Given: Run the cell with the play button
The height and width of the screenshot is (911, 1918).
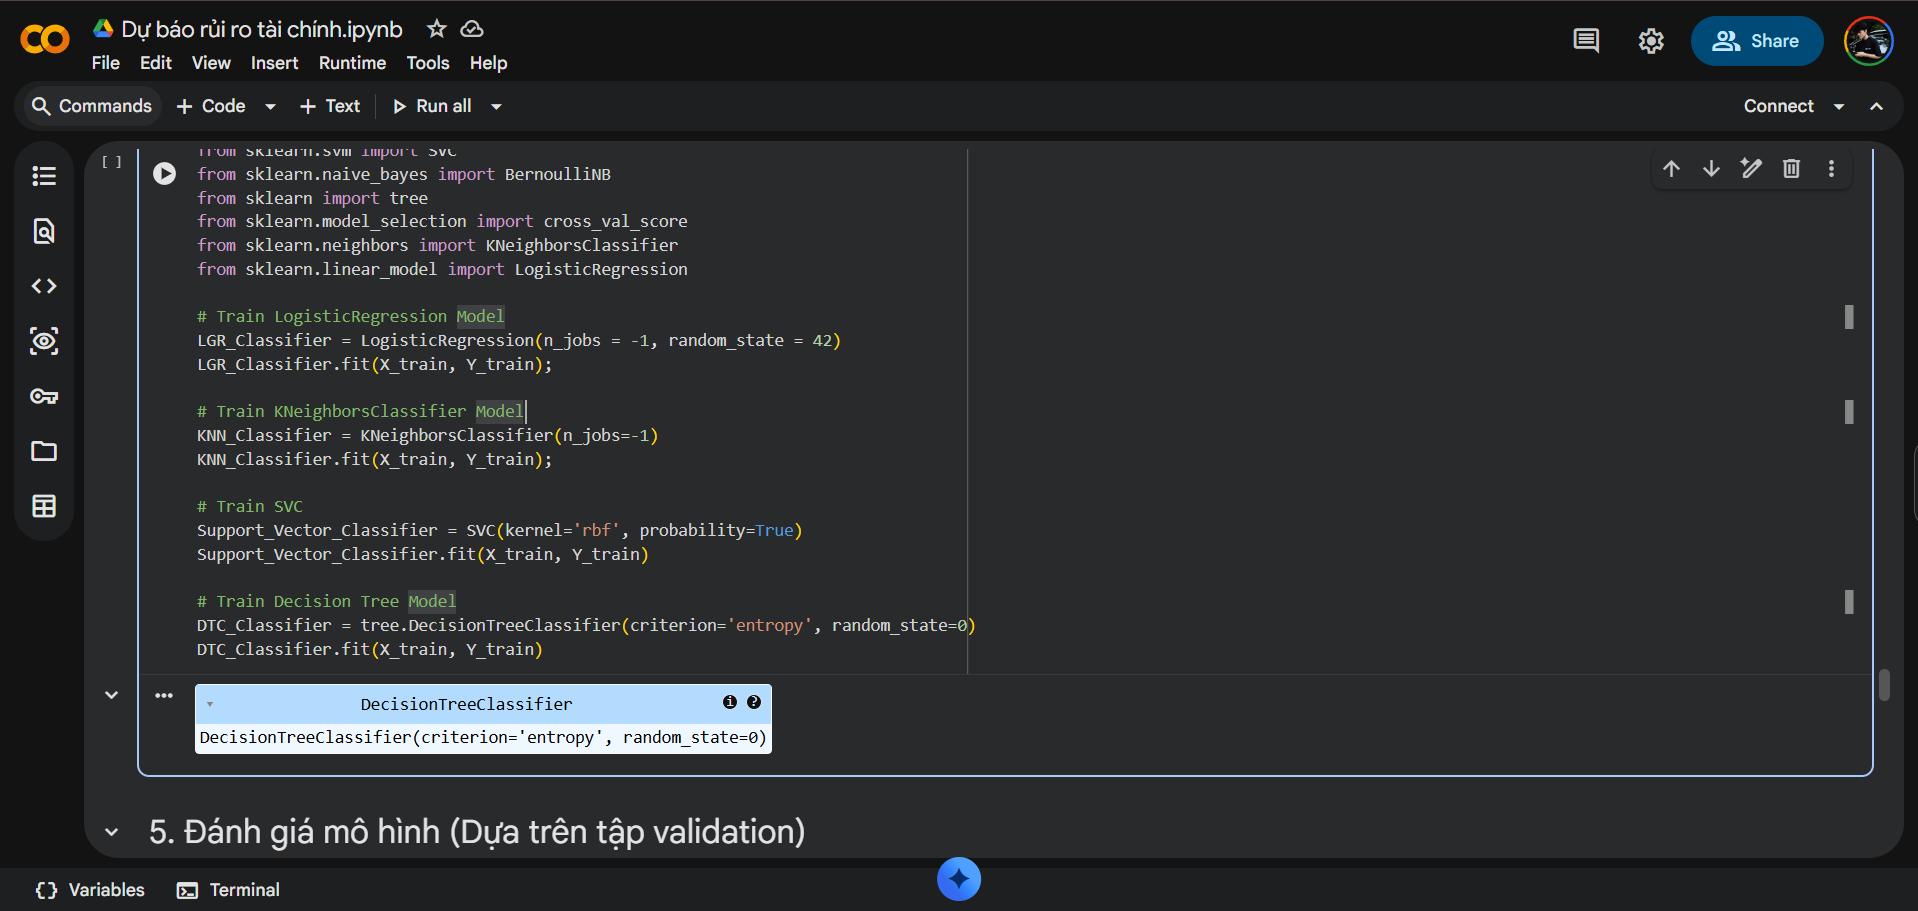Looking at the screenshot, I should click(x=165, y=174).
